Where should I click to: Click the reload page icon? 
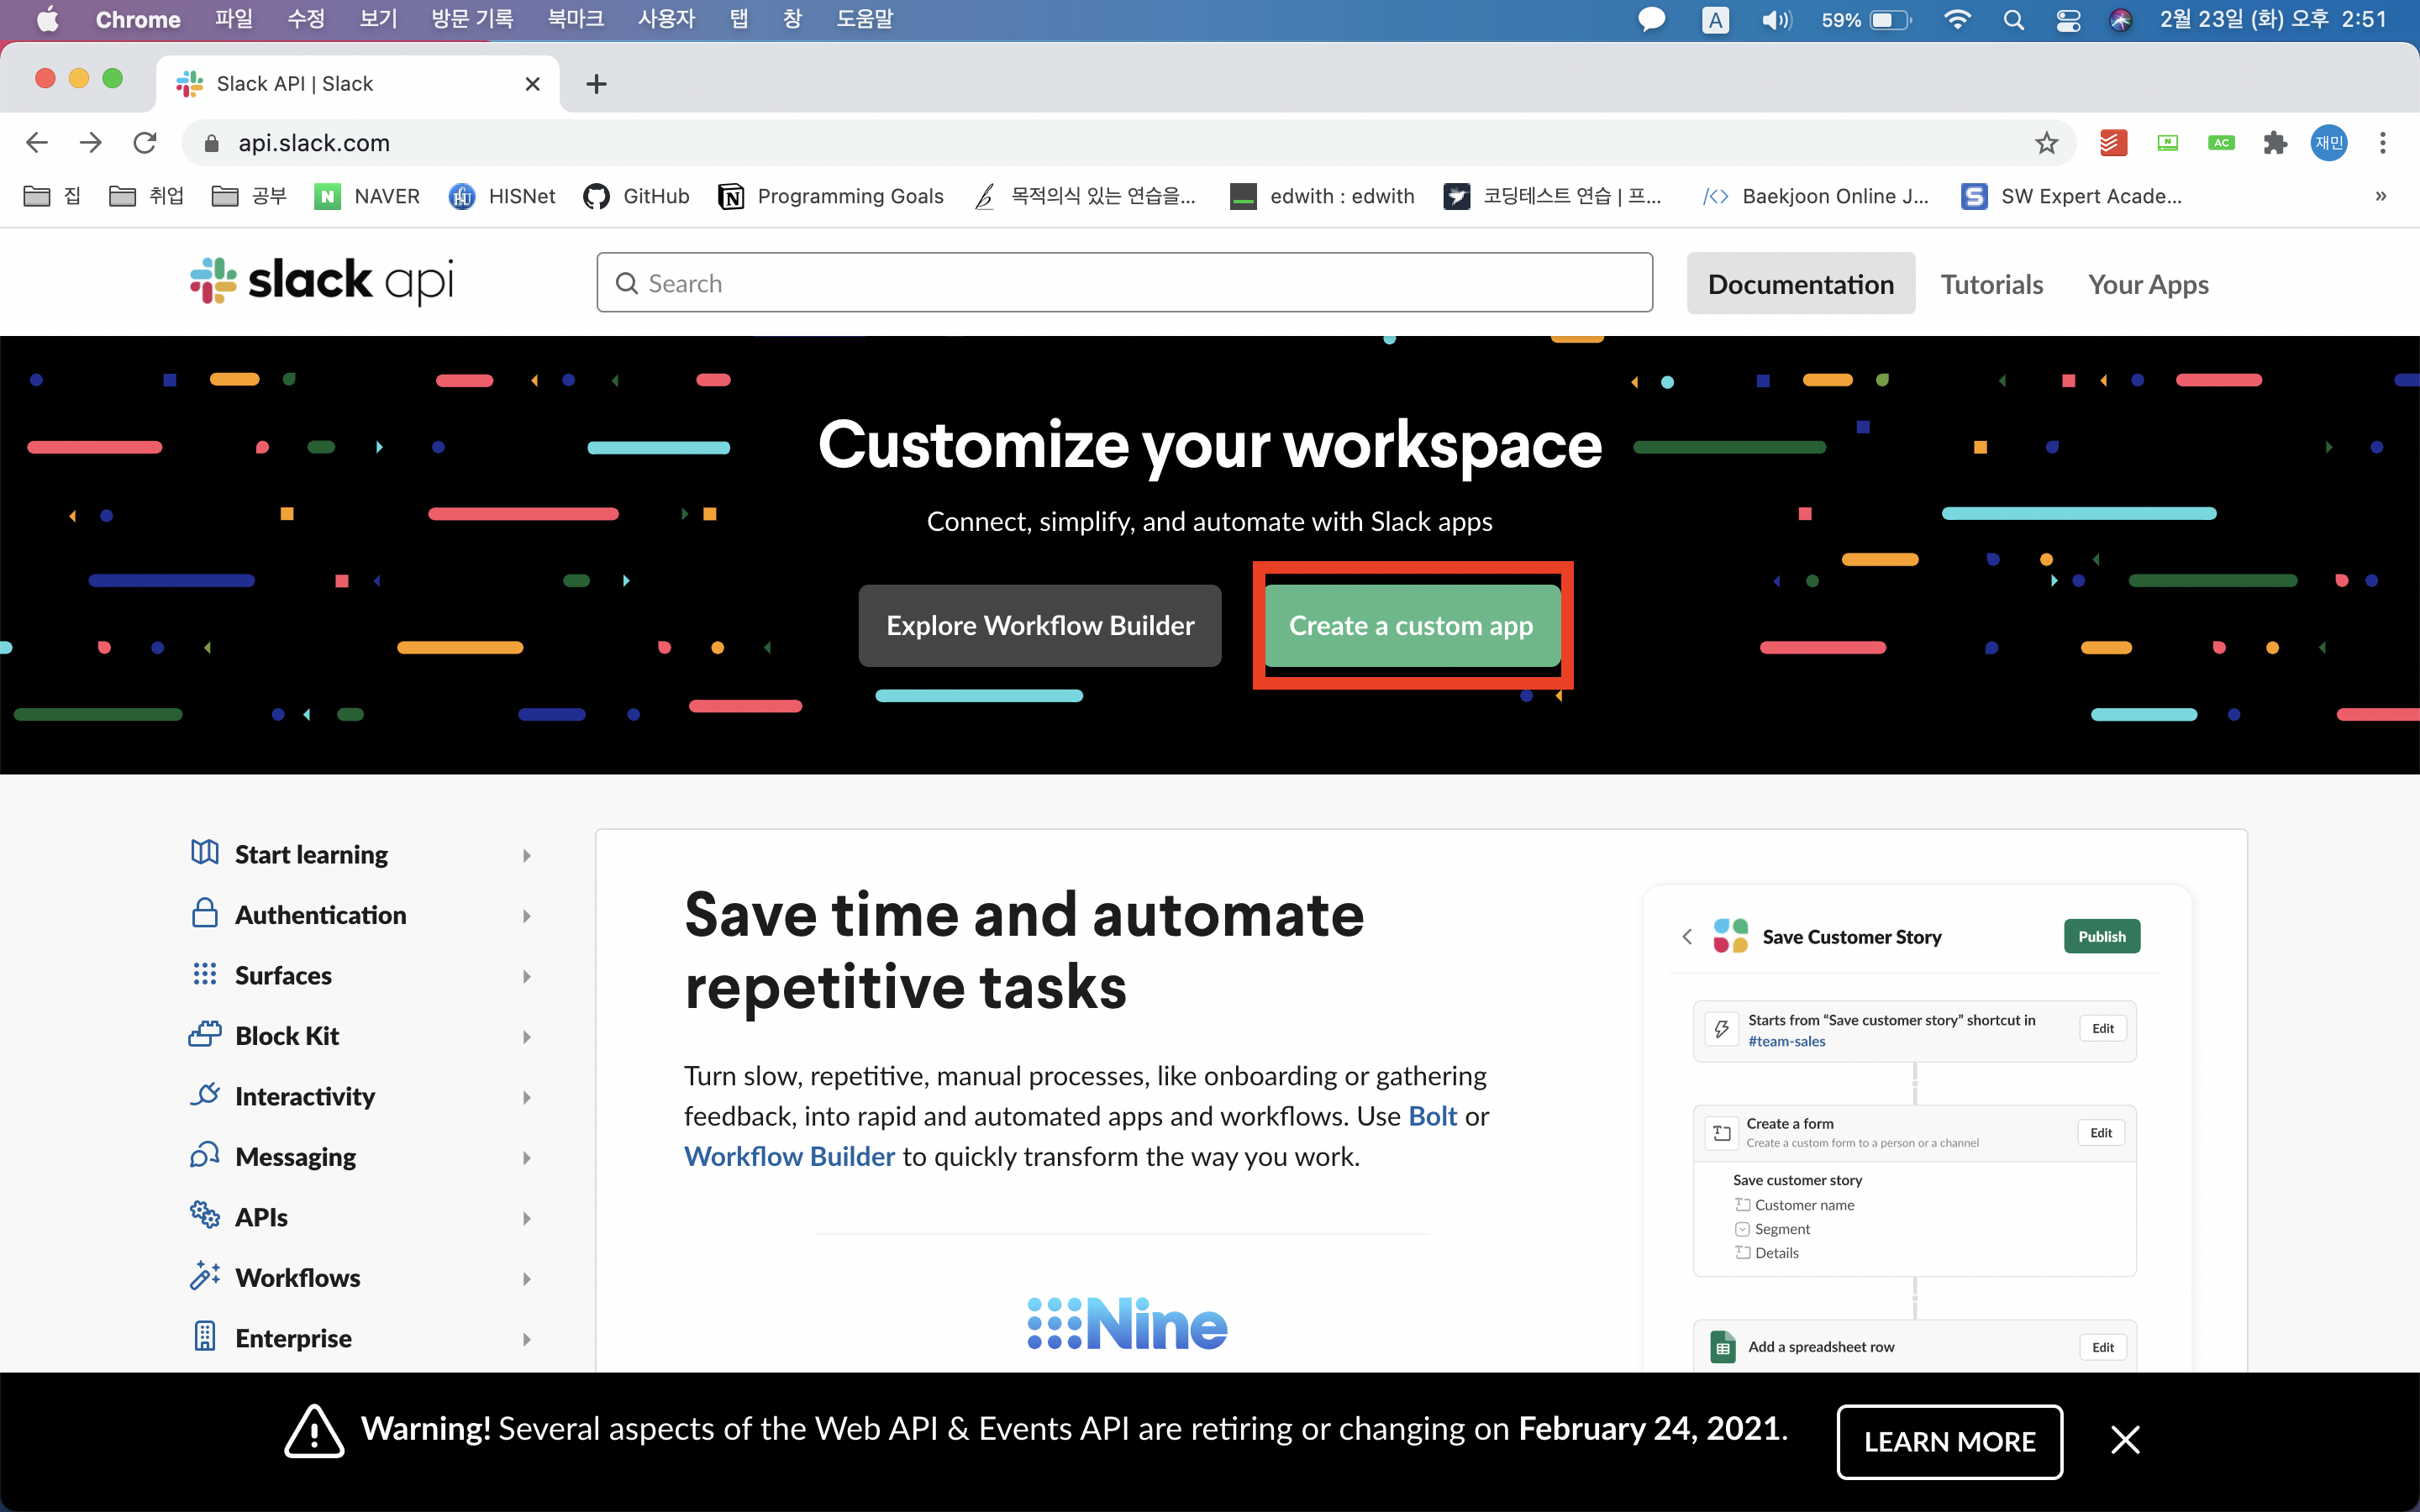pyautogui.click(x=145, y=143)
